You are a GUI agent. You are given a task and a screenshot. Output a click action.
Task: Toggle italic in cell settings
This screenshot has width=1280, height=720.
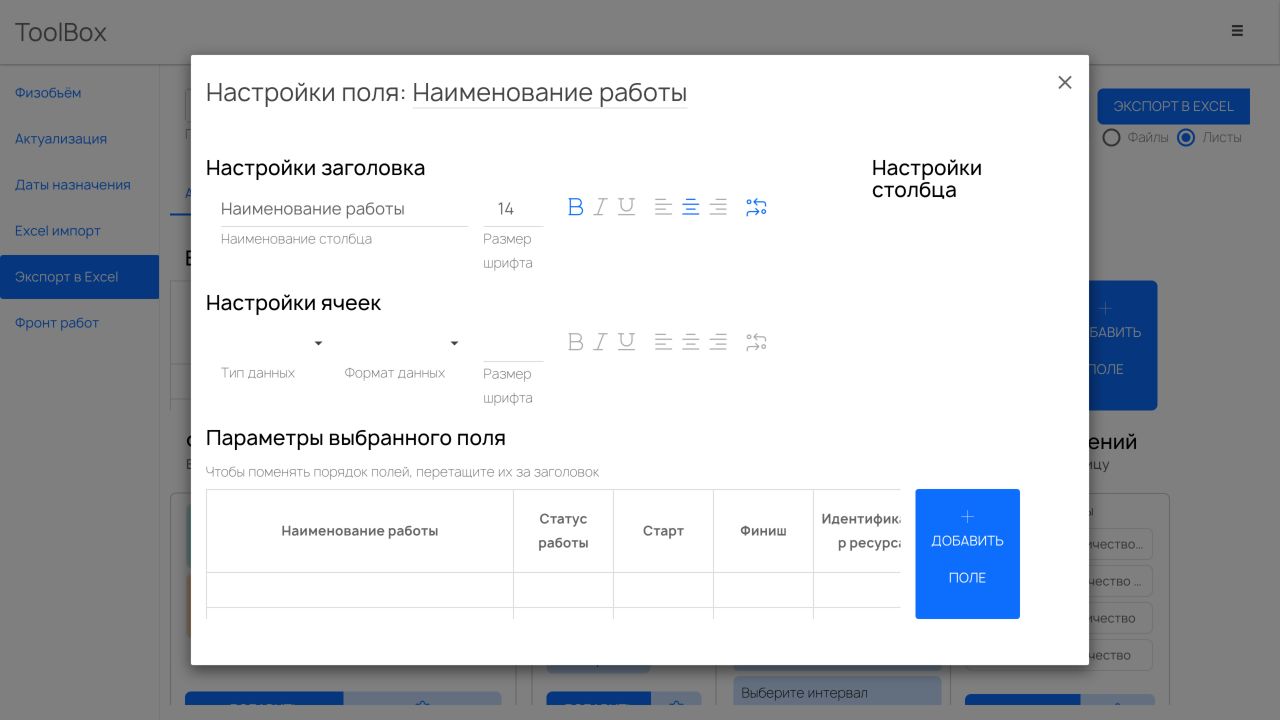point(600,342)
